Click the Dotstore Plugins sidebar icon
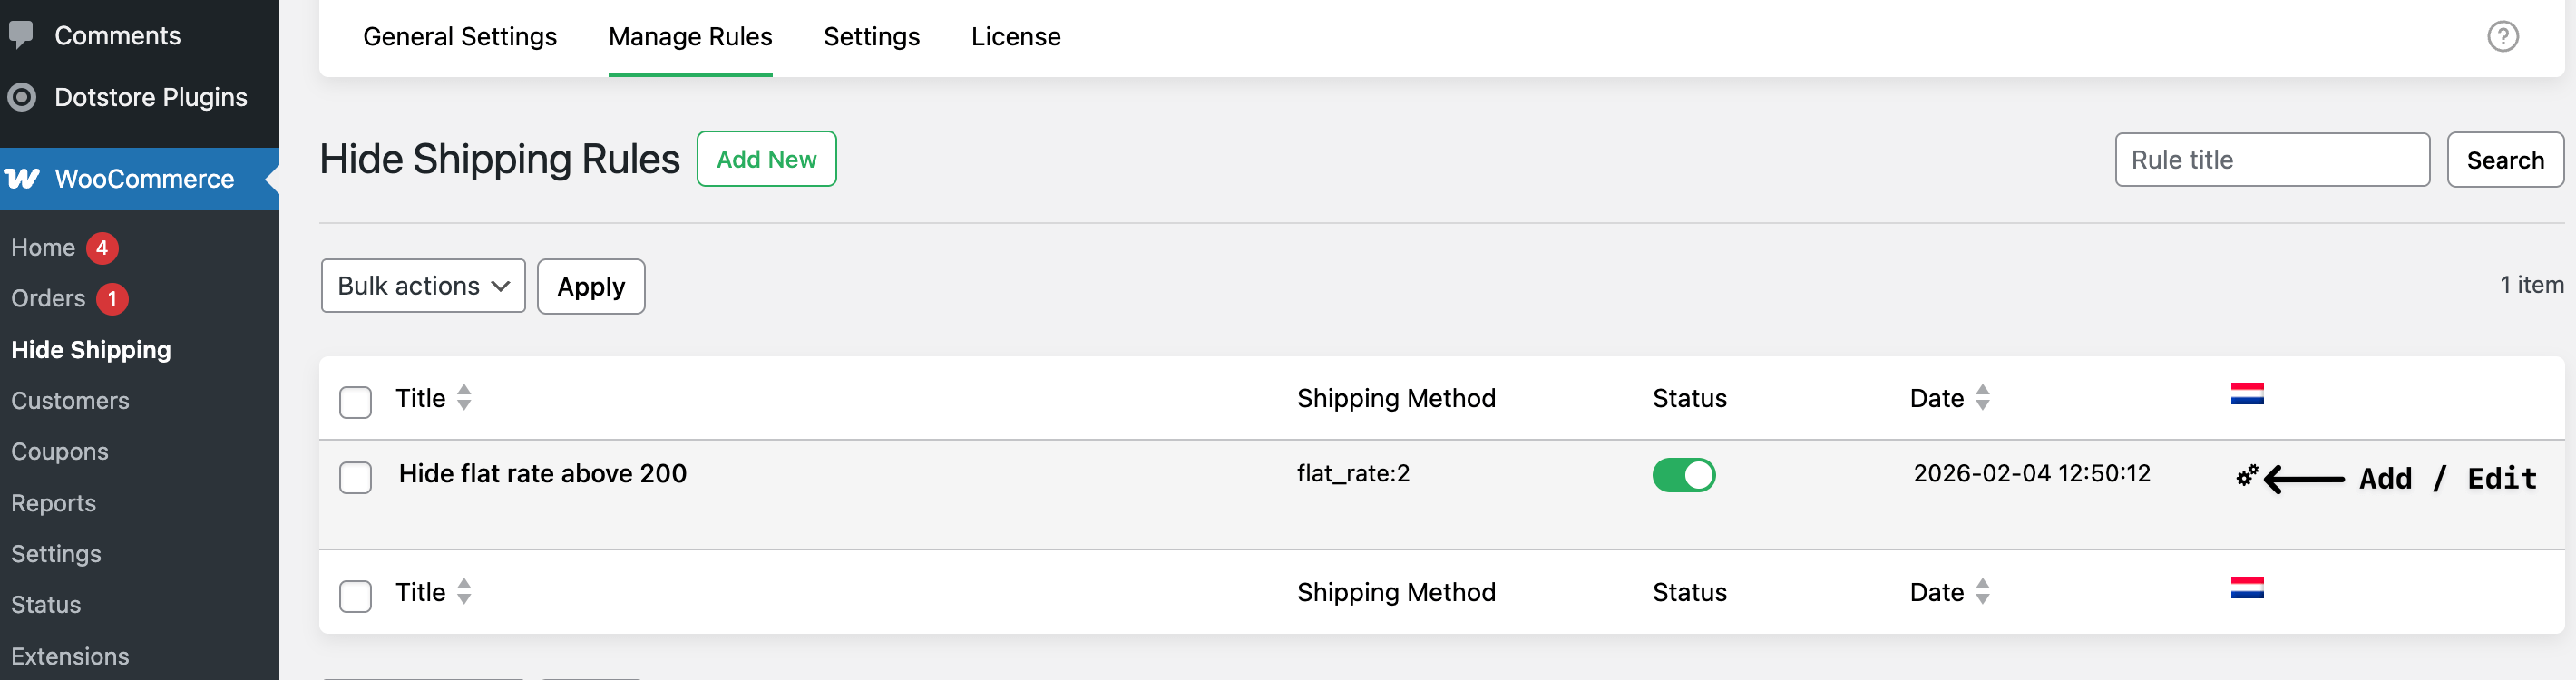 [x=21, y=97]
